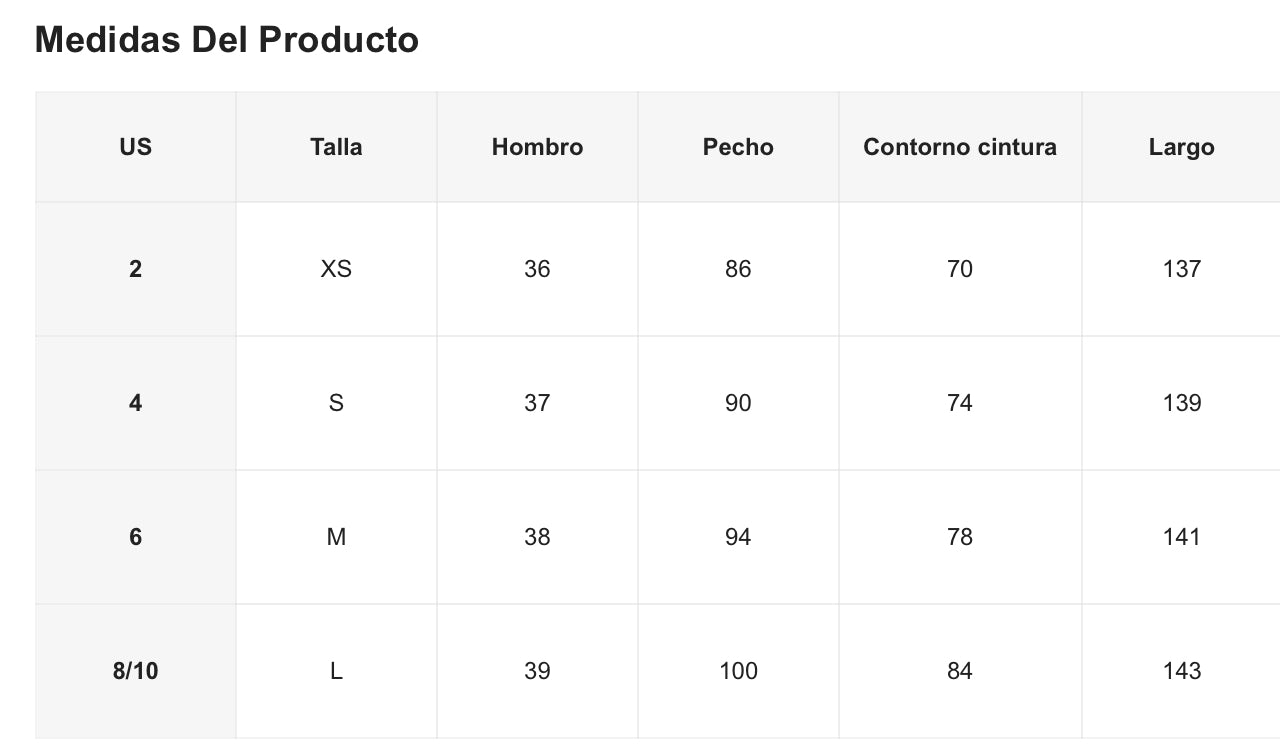This screenshot has width=1280, height=756.
Task: Click the L size cell
Action: coord(336,671)
